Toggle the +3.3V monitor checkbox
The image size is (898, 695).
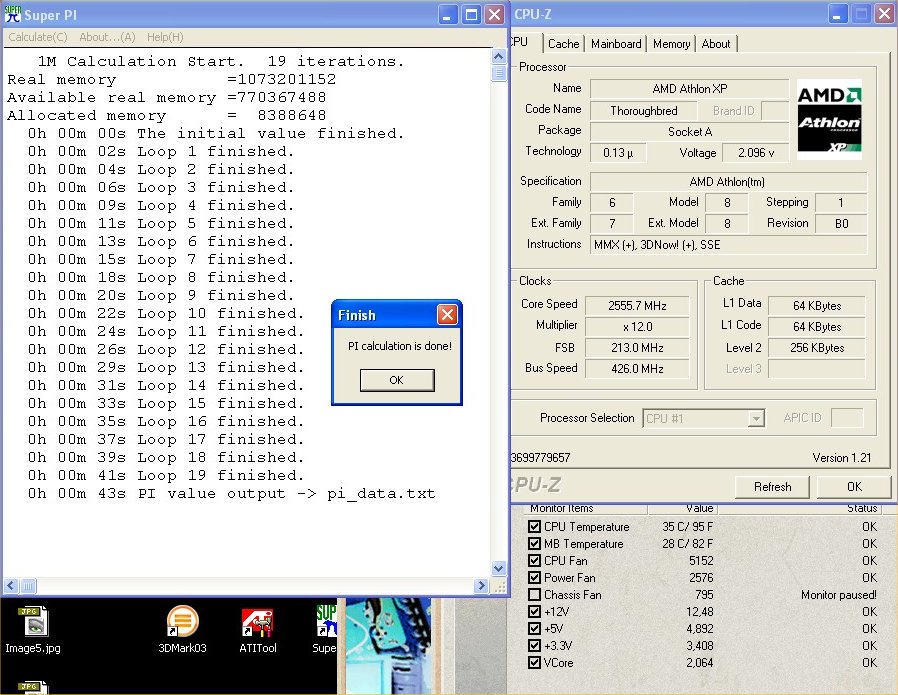[x=534, y=645]
